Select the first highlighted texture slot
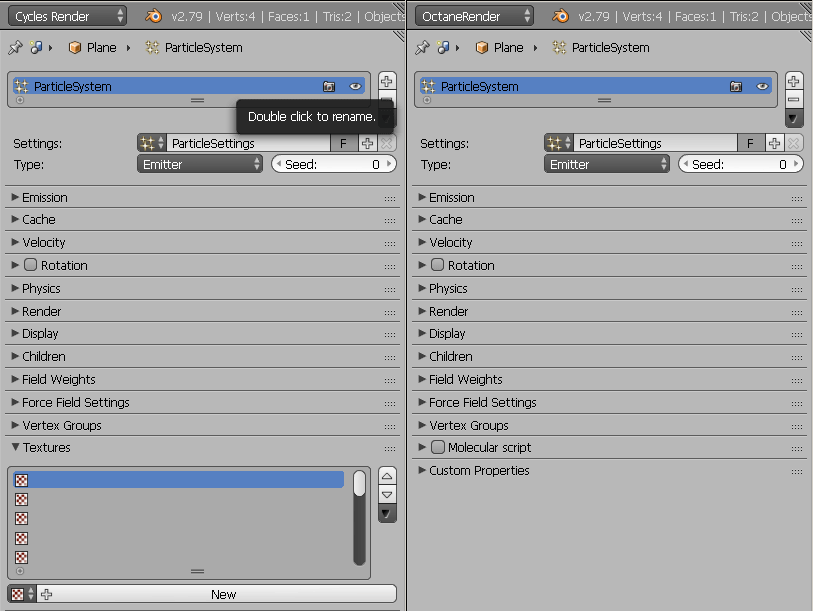813x611 pixels. point(178,480)
